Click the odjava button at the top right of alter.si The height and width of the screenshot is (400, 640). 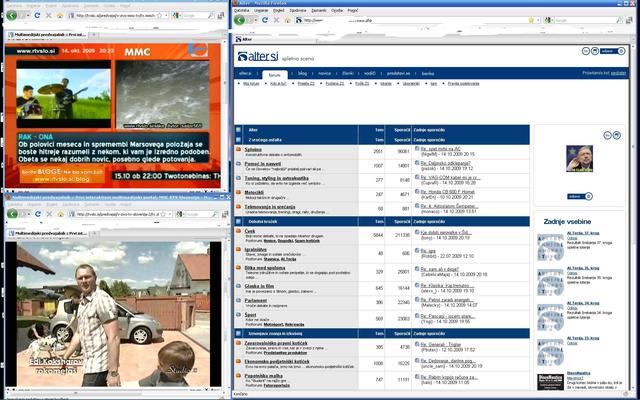[x=612, y=51]
